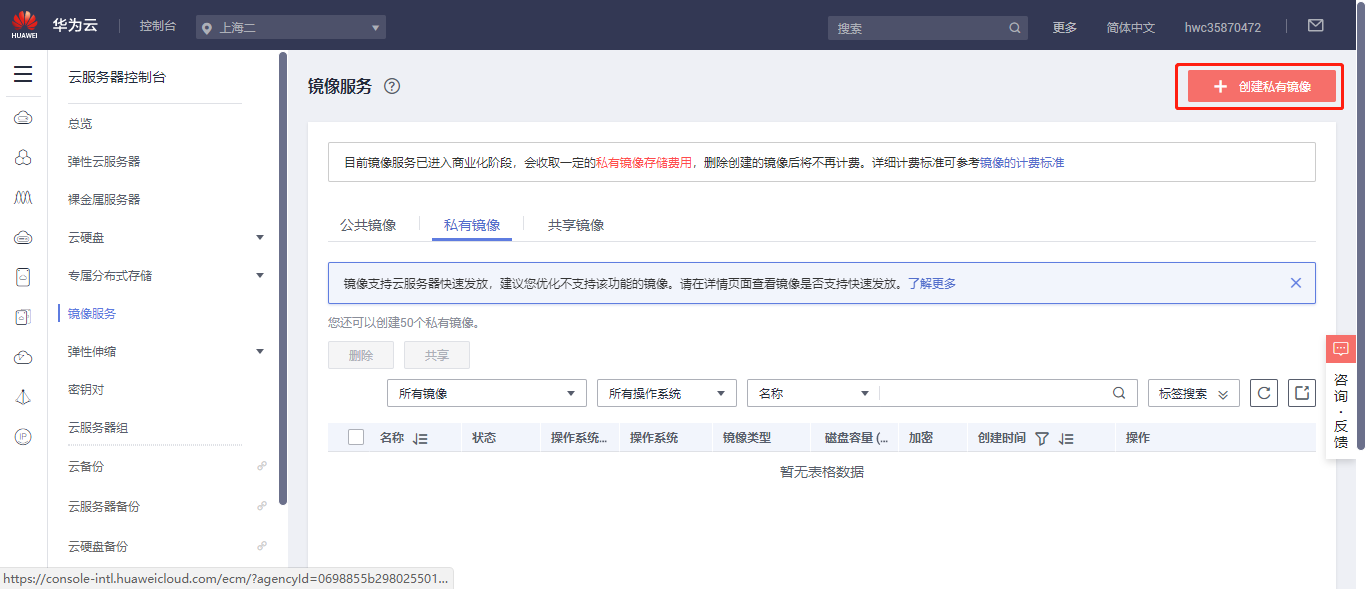Open 云备份 in the sidebar
Screen dimensions: 1366x589
[86, 466]
